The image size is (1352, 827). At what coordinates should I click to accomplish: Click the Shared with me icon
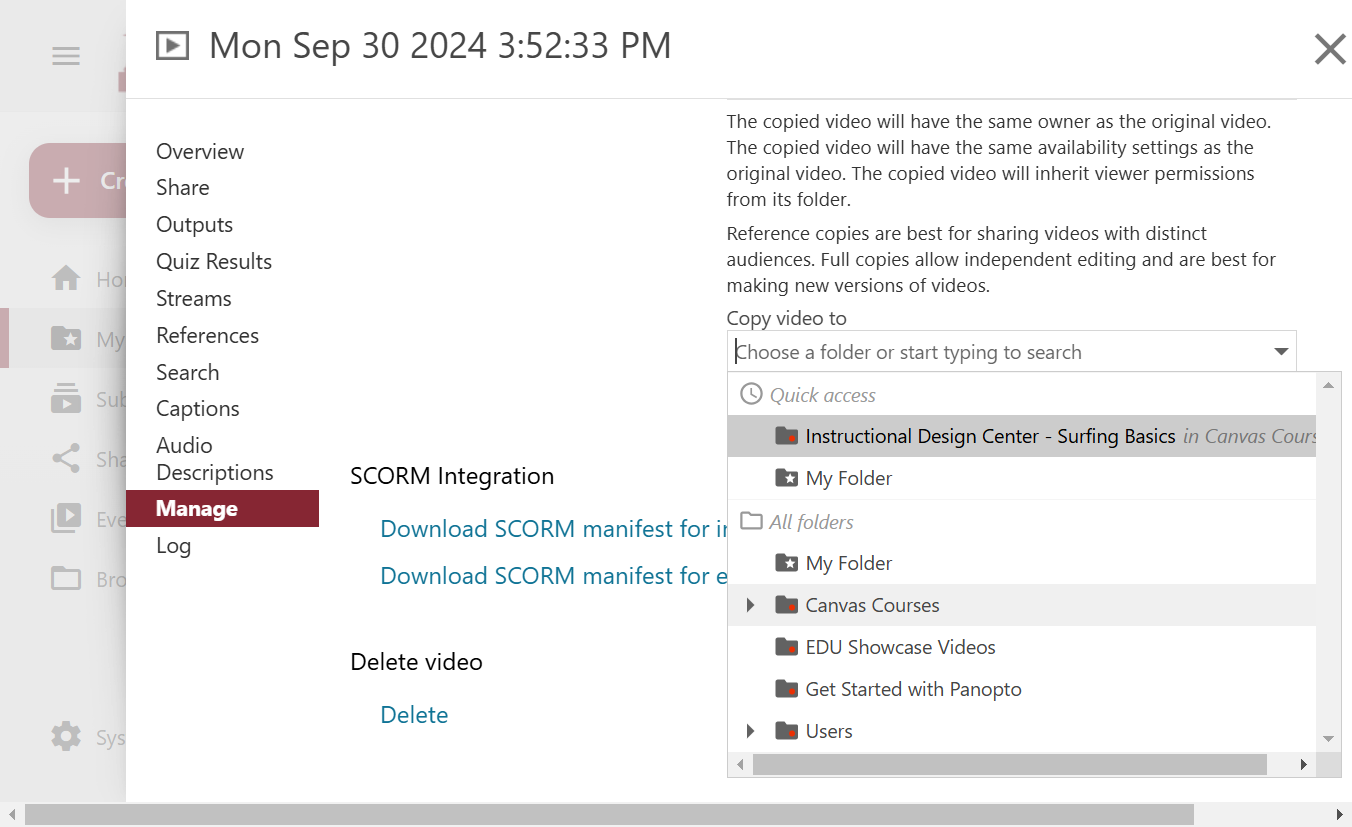[x=66, y=459]
